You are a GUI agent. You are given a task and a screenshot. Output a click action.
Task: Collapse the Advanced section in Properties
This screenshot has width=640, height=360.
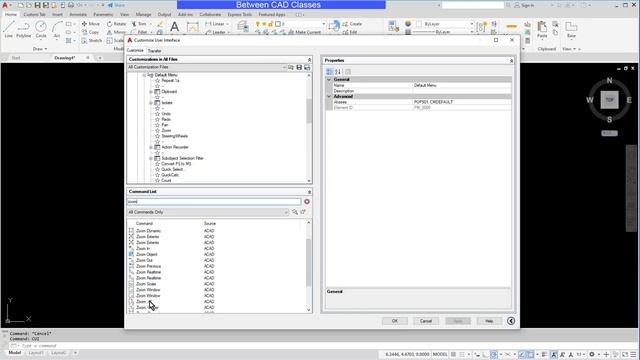click(329, 97)
